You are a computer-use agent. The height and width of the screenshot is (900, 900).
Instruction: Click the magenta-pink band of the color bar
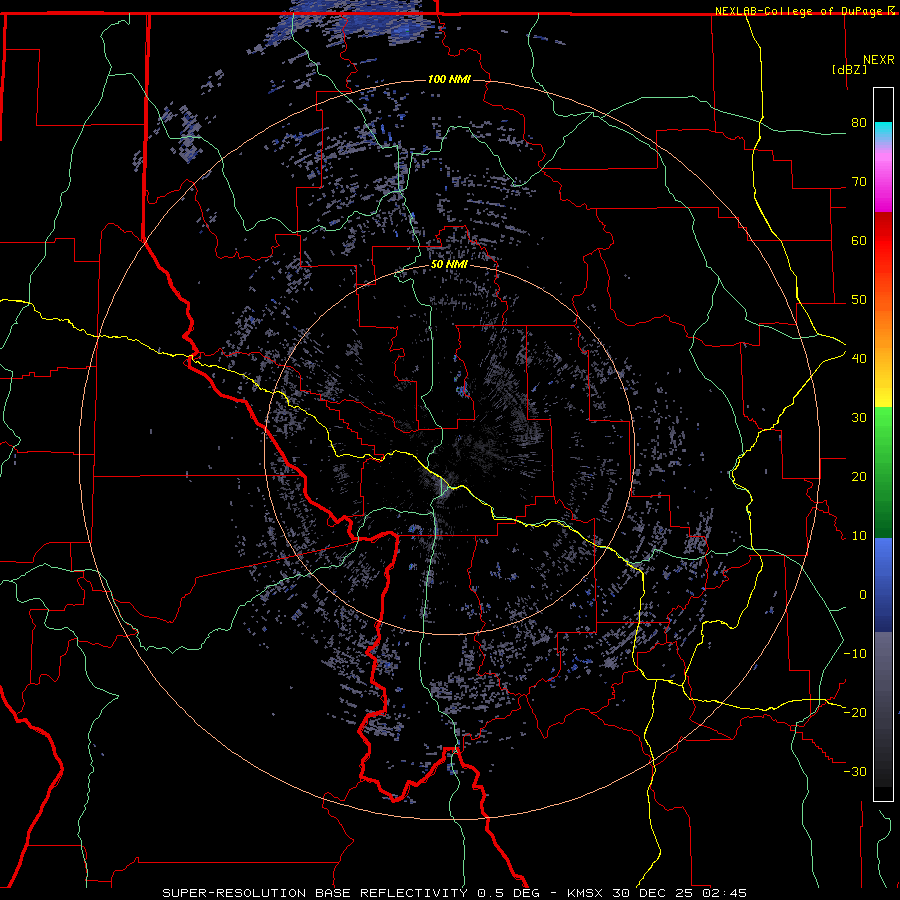coord(883,178)
